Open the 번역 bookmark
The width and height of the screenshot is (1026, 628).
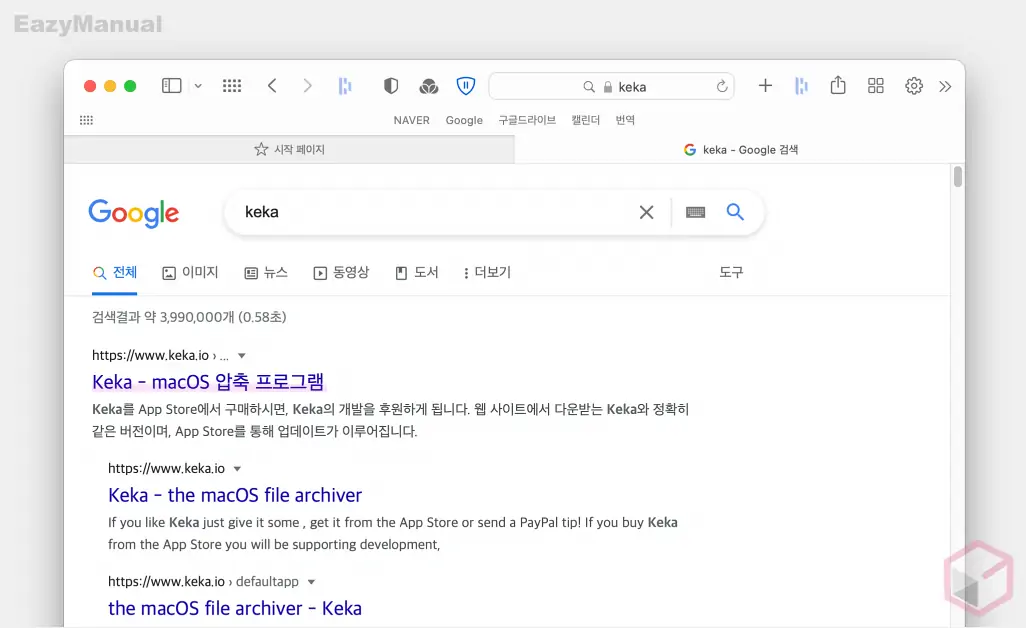pyautogui.click(x=625, y=120)
